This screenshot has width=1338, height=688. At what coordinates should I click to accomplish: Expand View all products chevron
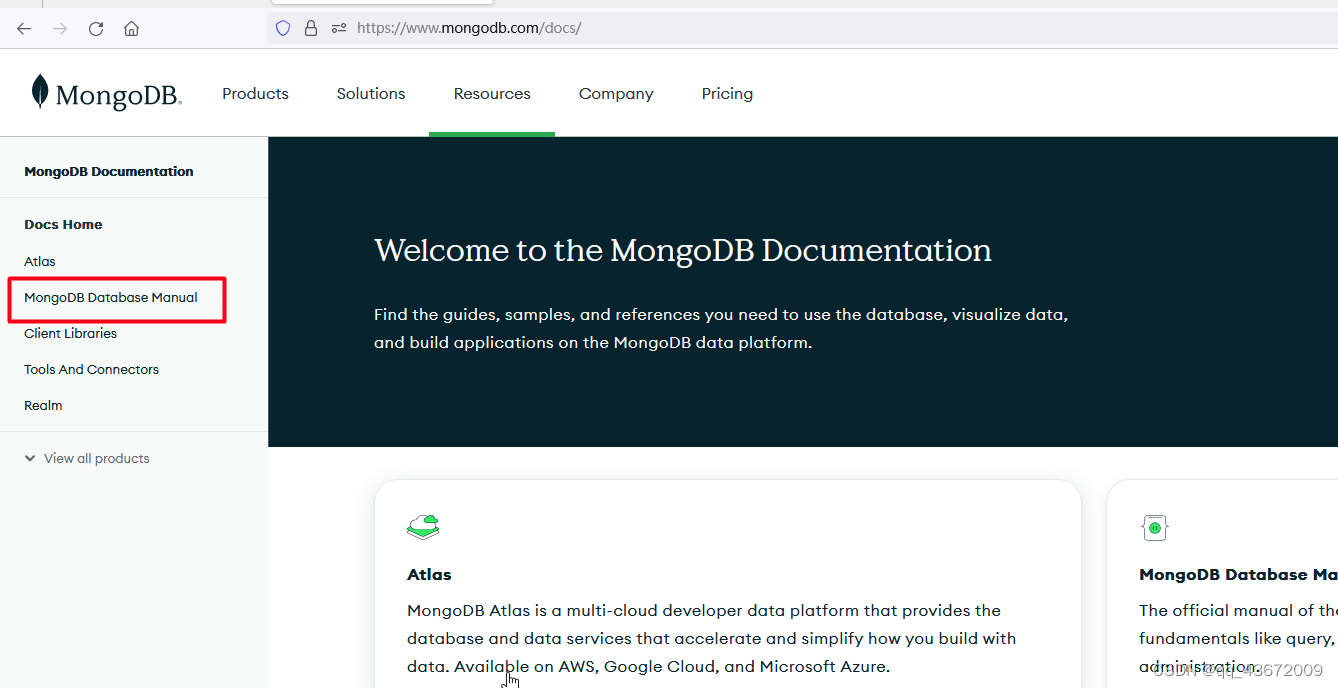point(29,458)
